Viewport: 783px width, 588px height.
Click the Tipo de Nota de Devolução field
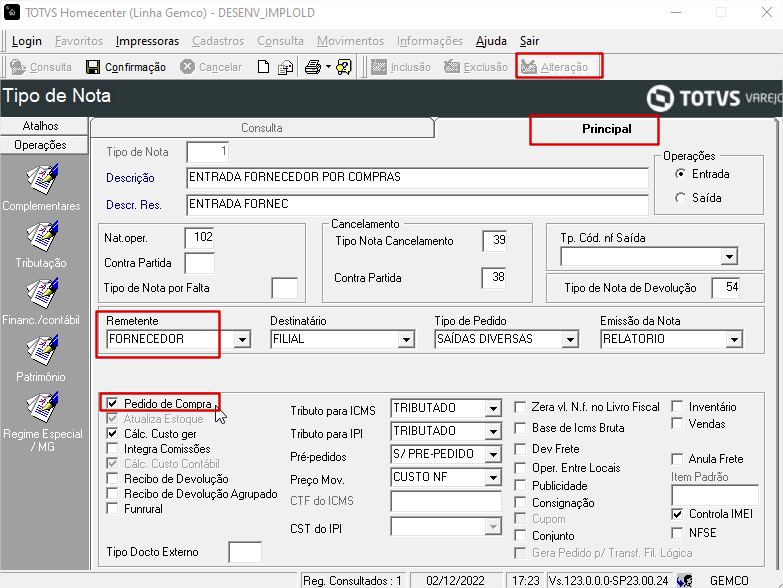tap(726, 288)
